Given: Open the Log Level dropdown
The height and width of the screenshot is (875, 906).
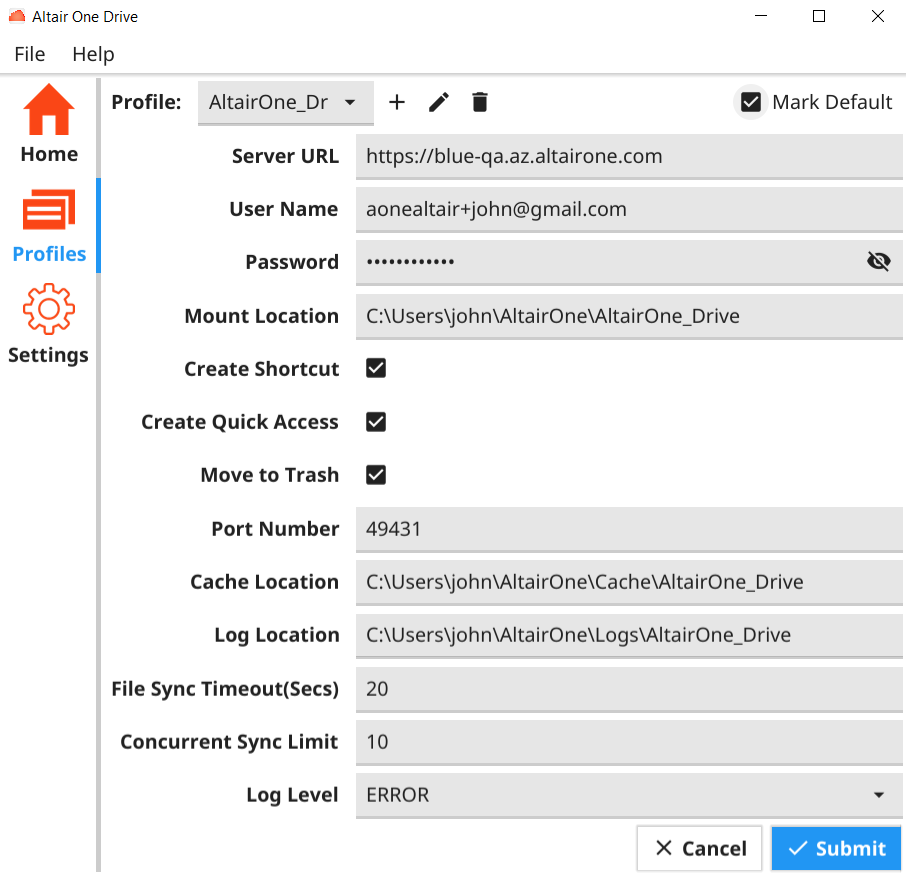Looking at the screenshot, I should [628, 795].
